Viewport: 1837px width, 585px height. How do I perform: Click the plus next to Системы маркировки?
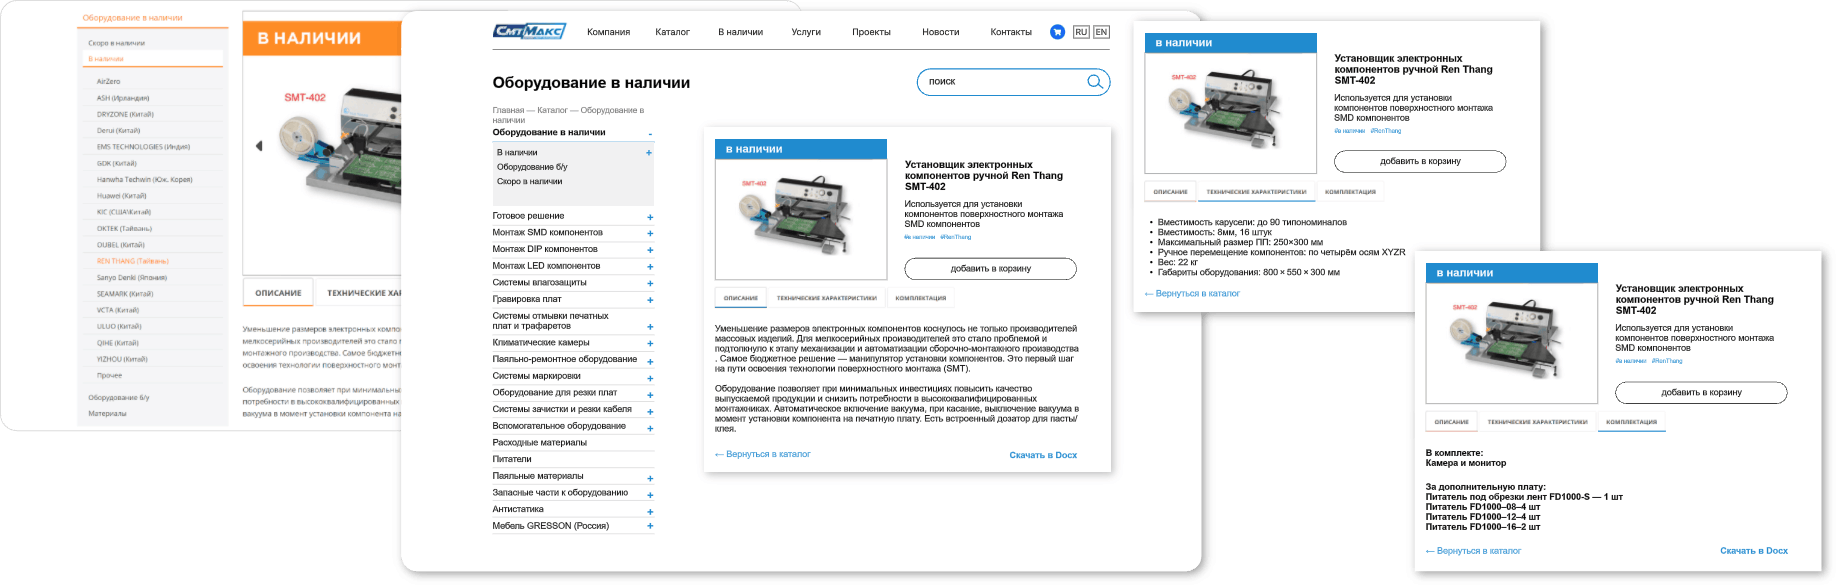pos(650,378)
